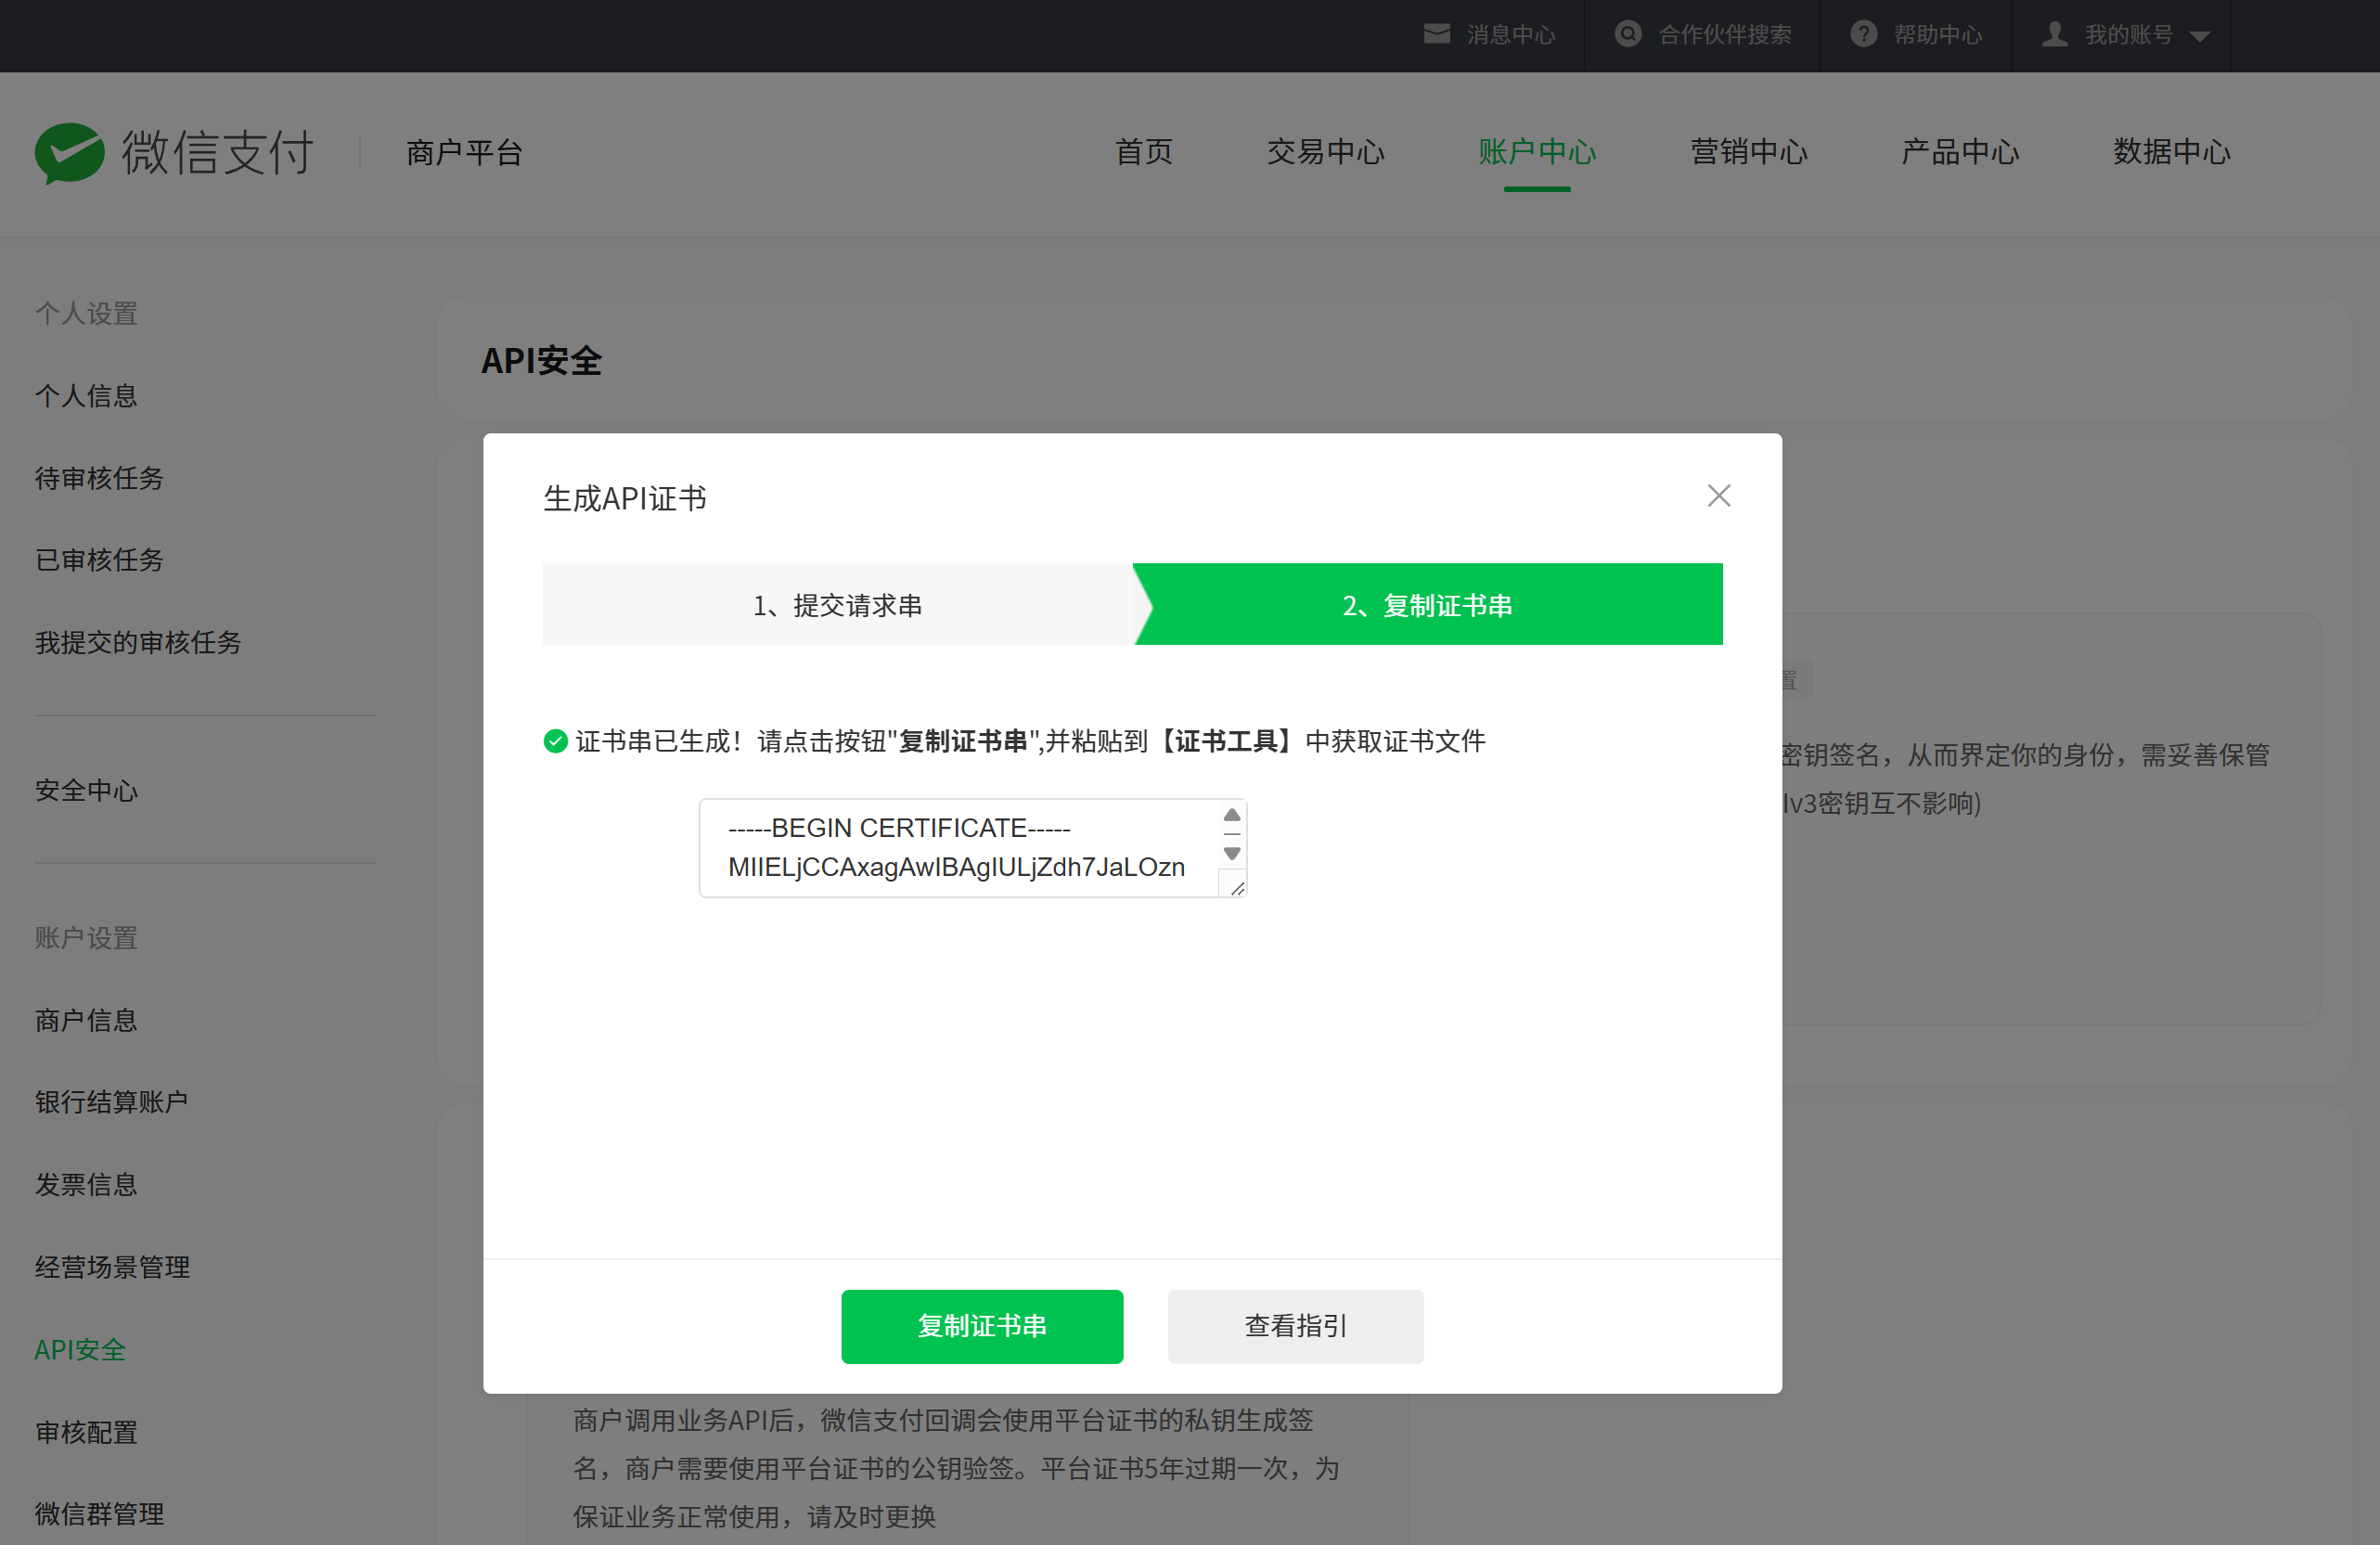The height and width of the screenshot is (1545, 2380).
Task: Open 已审核任务 in the sidebar
Action: pyautogui.click(x=99, y=560)
